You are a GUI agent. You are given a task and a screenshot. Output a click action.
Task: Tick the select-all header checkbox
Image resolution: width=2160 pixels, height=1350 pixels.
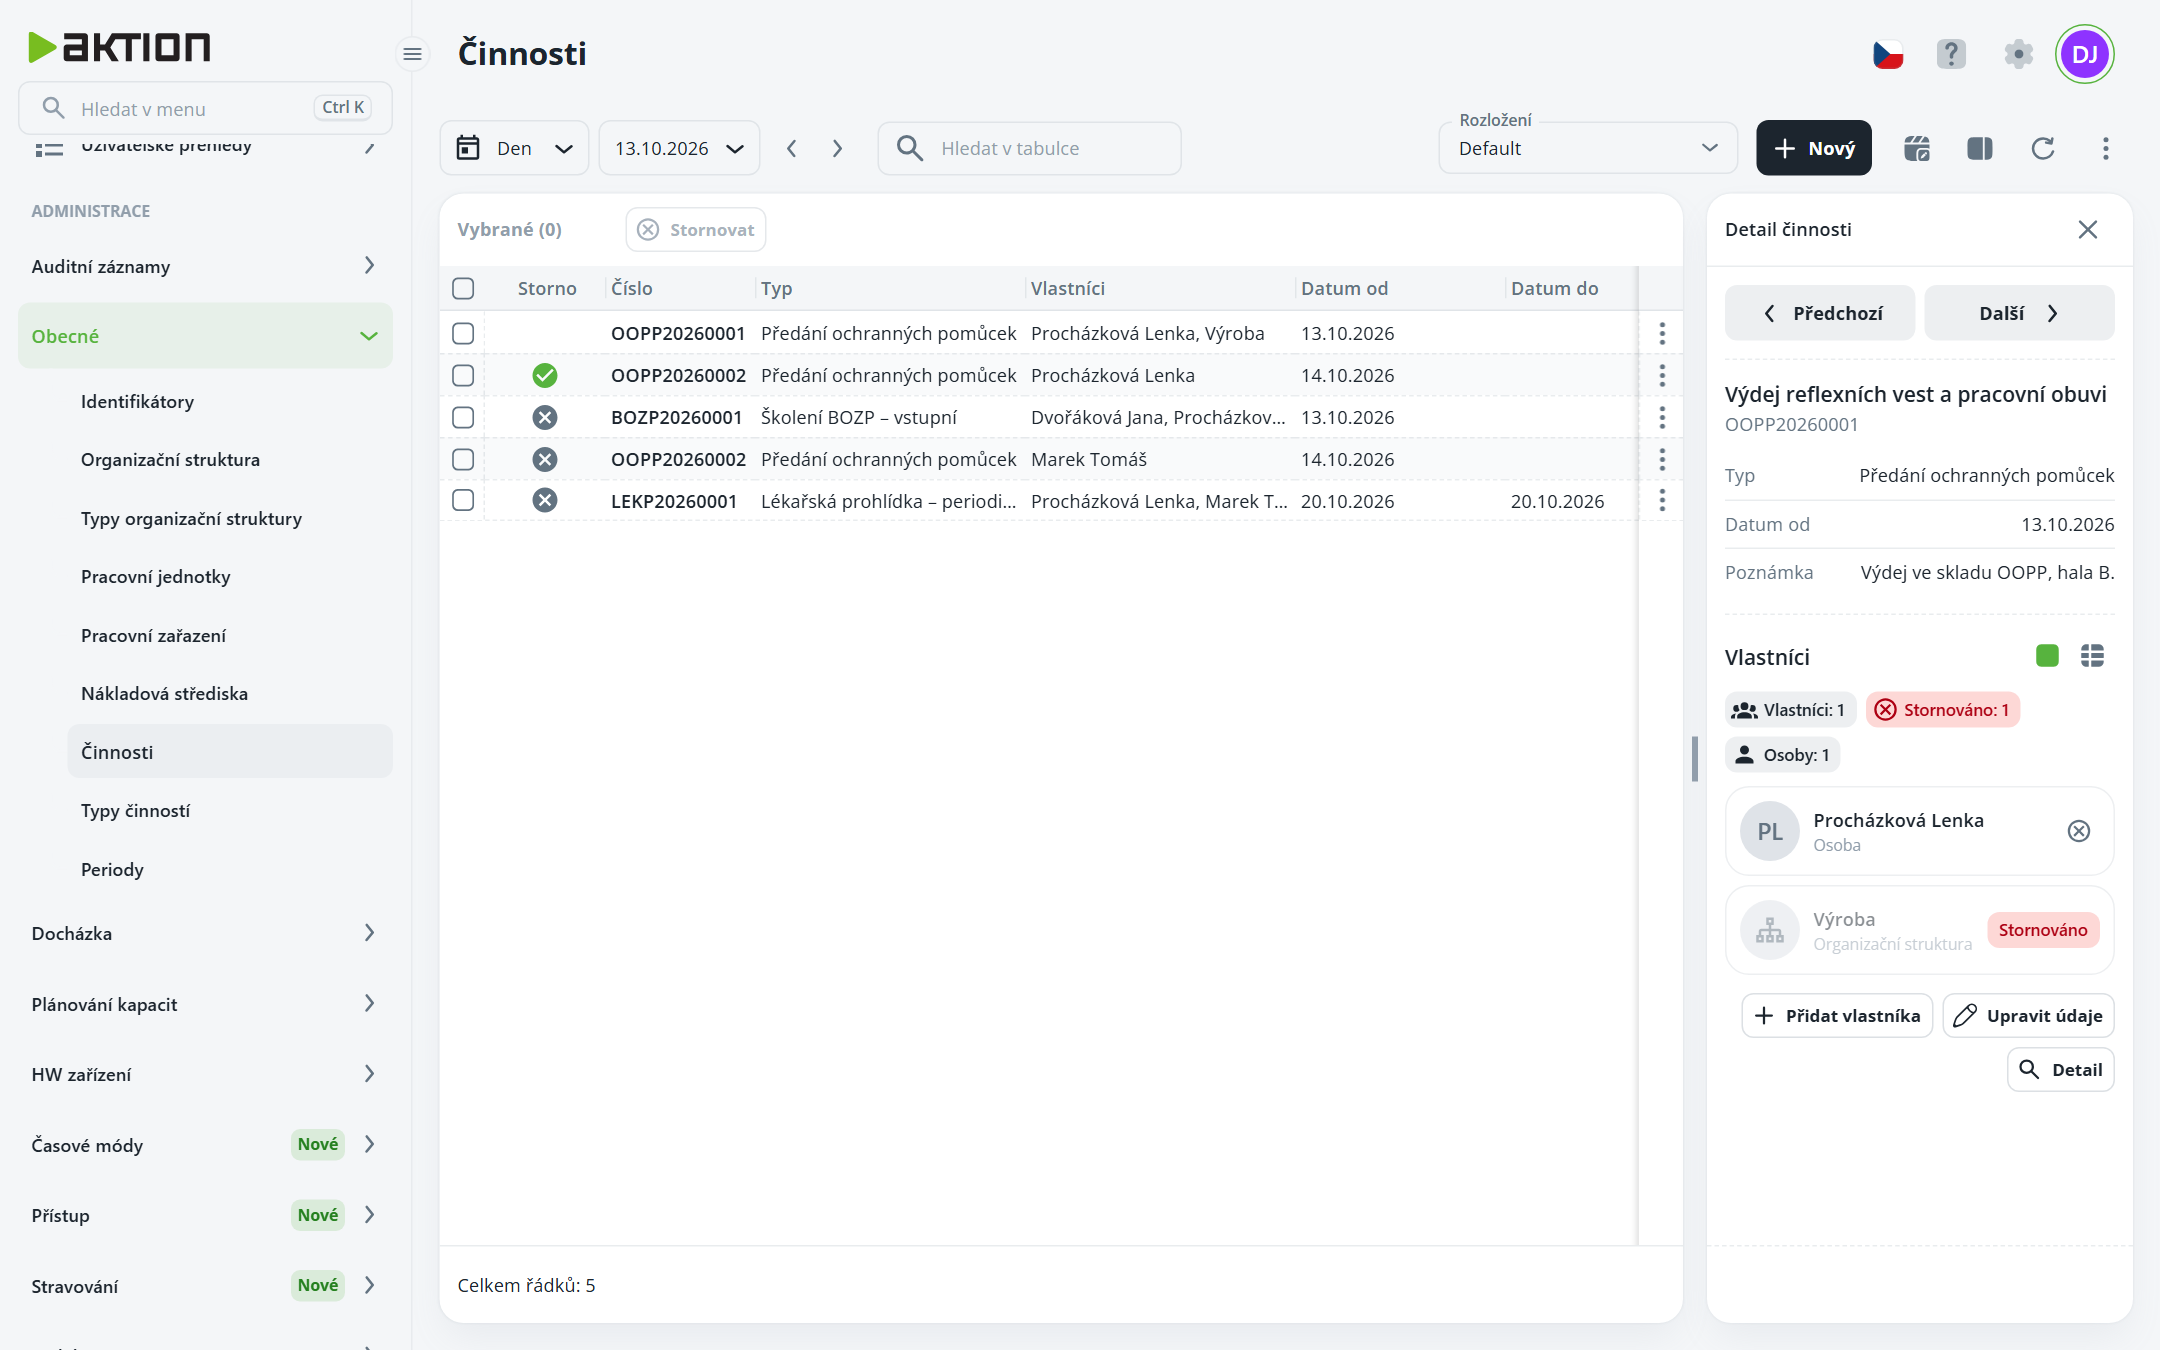click(463, 288)
